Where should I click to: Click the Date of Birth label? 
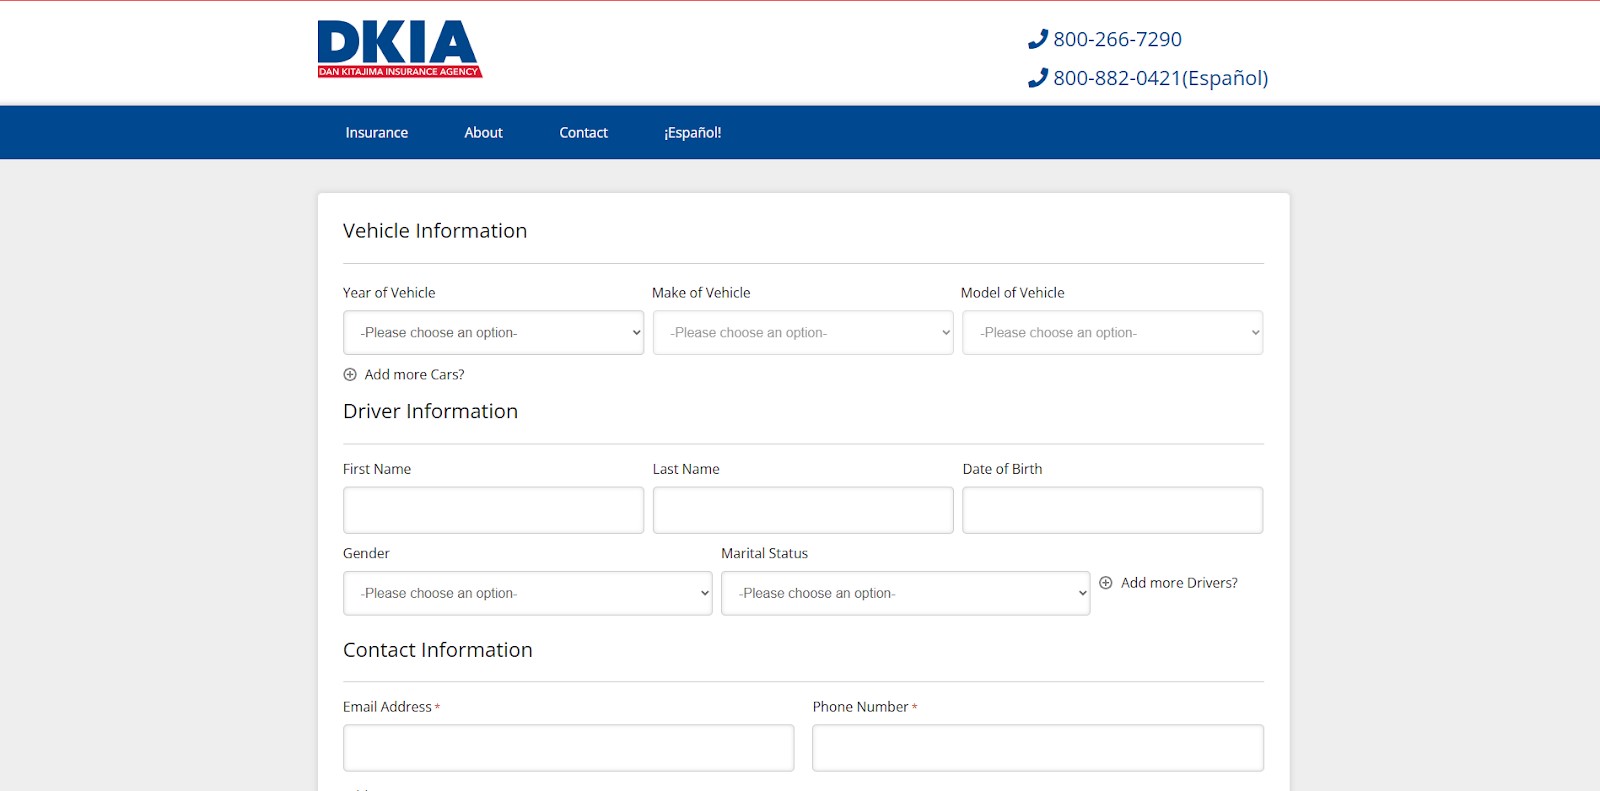tap(1002, 469)
